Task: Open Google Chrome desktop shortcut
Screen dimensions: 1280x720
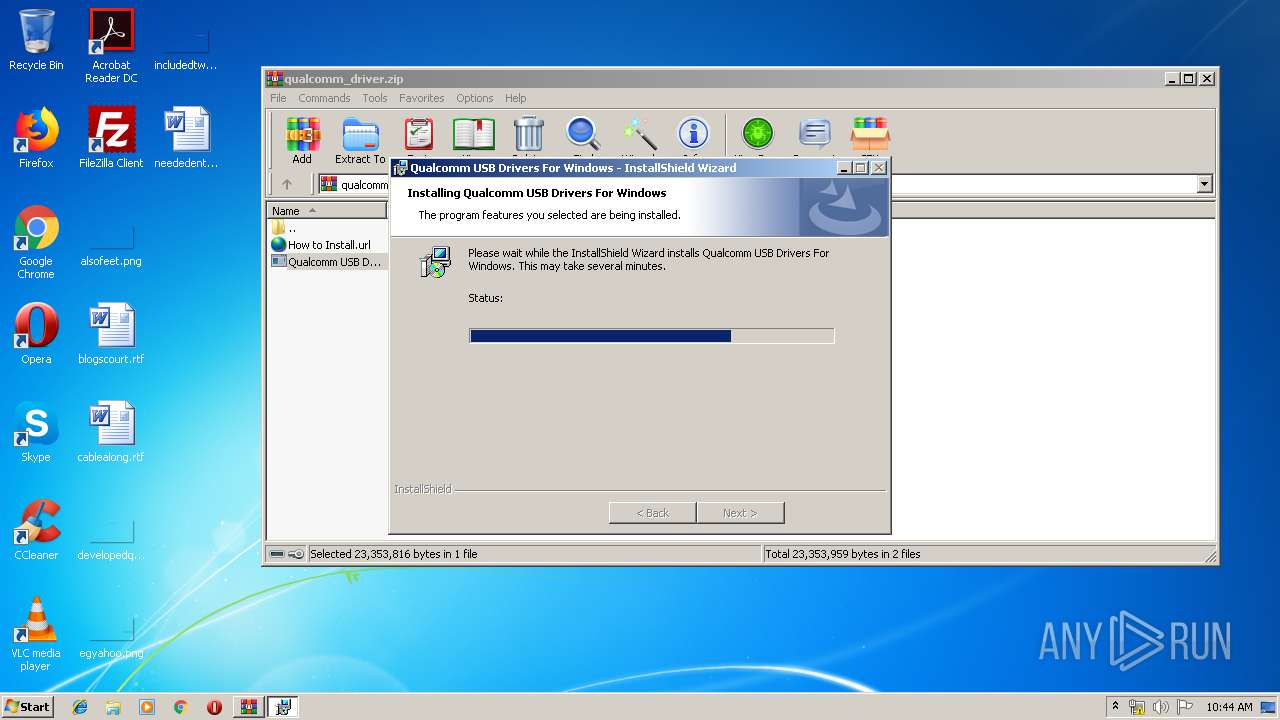Action: [x=36, y=242]
